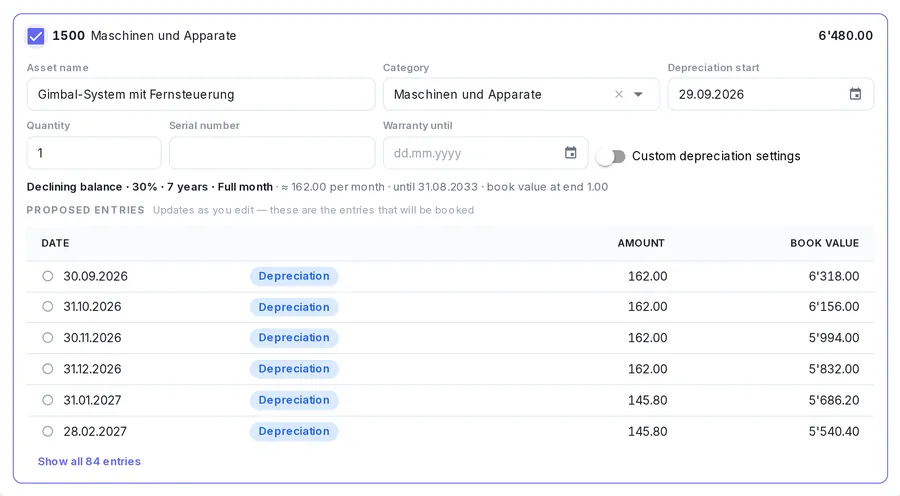Viewport: 900px width, 496px height.
Task: Click amount 145.80 in 28.02.2027 row
Action: click(647, 431)
